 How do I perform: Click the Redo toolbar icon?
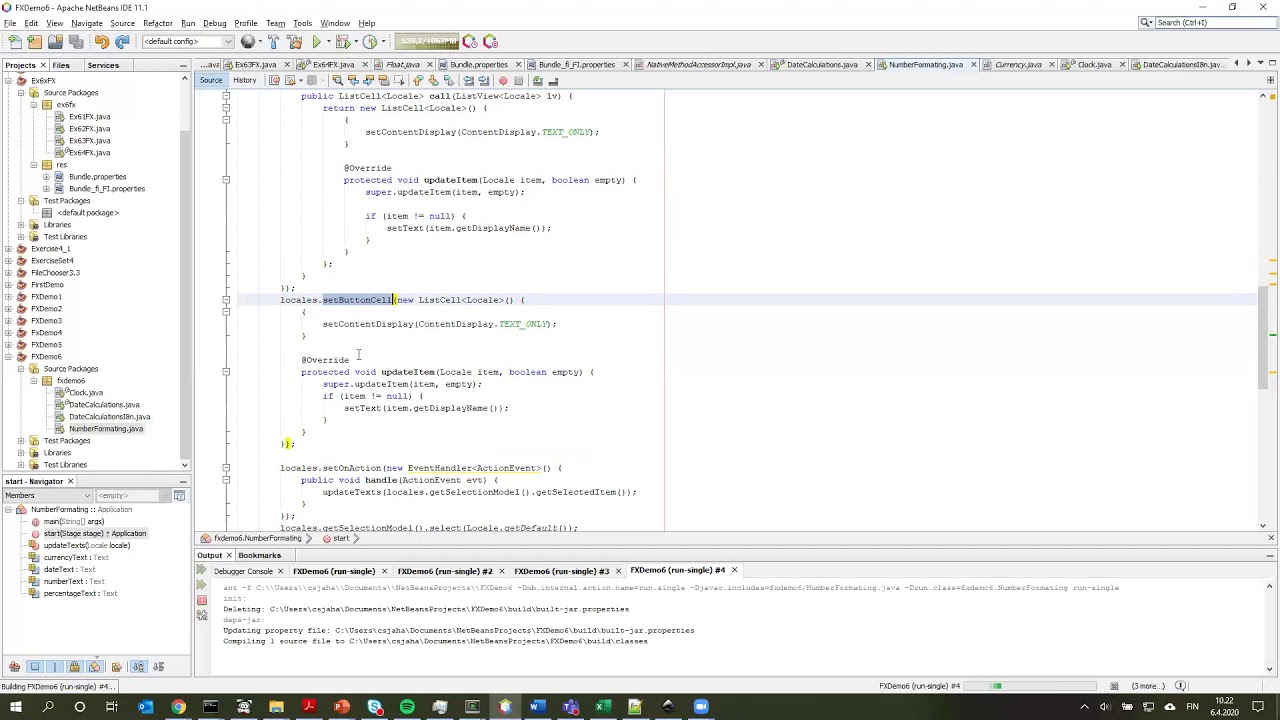tap(122, 41)
